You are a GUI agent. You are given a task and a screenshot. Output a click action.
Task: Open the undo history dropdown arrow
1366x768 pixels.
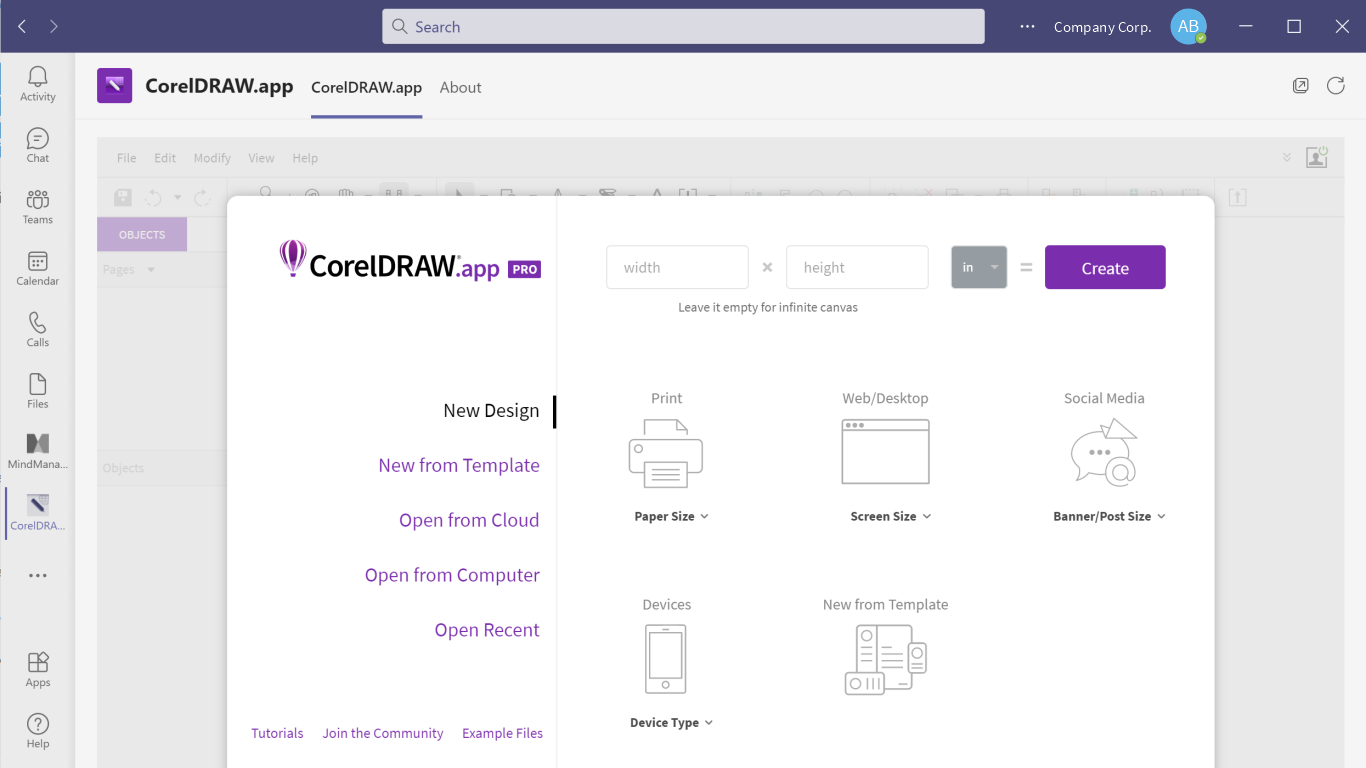point(177,198)
